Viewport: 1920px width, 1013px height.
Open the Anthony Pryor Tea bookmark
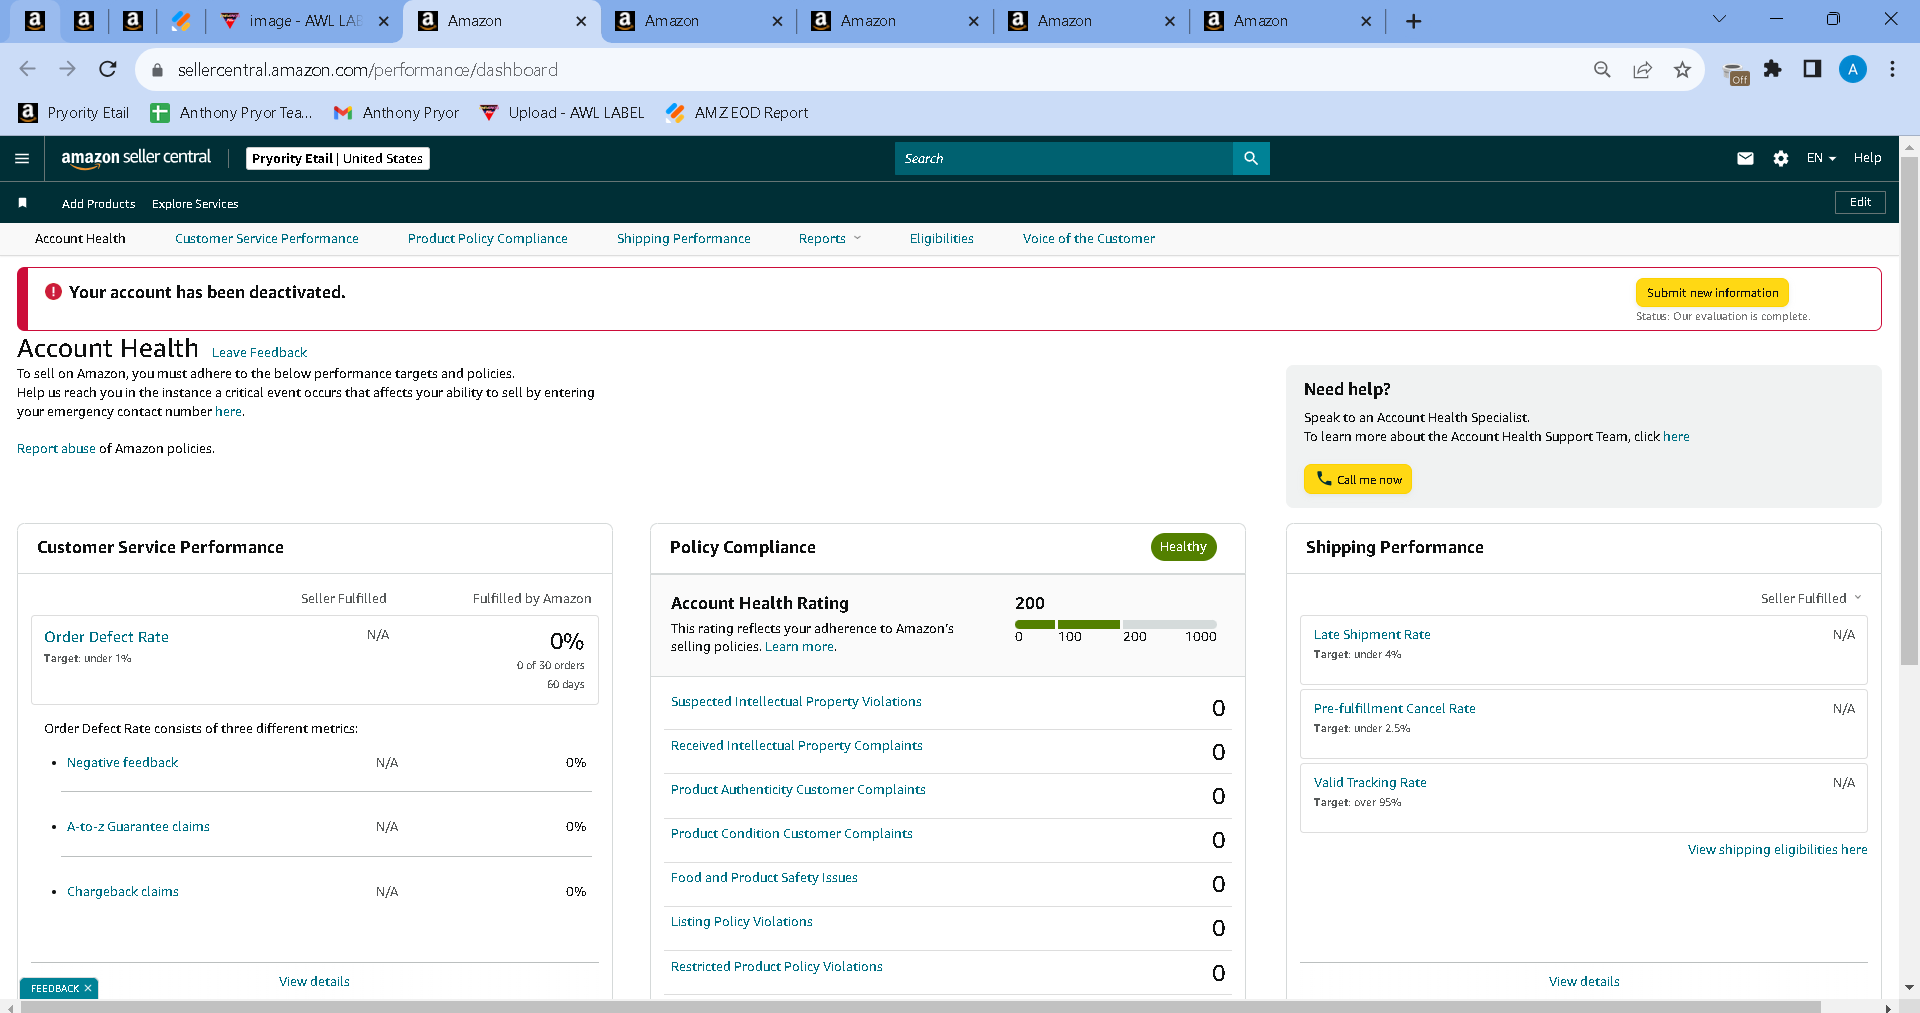point(231,113)
